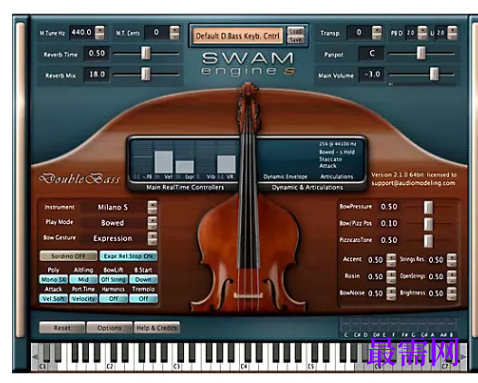Image resolution: width=478 pixels, height=383 pixels.
Task: Adjust the PB U stepper
Action: coord(452,32)
